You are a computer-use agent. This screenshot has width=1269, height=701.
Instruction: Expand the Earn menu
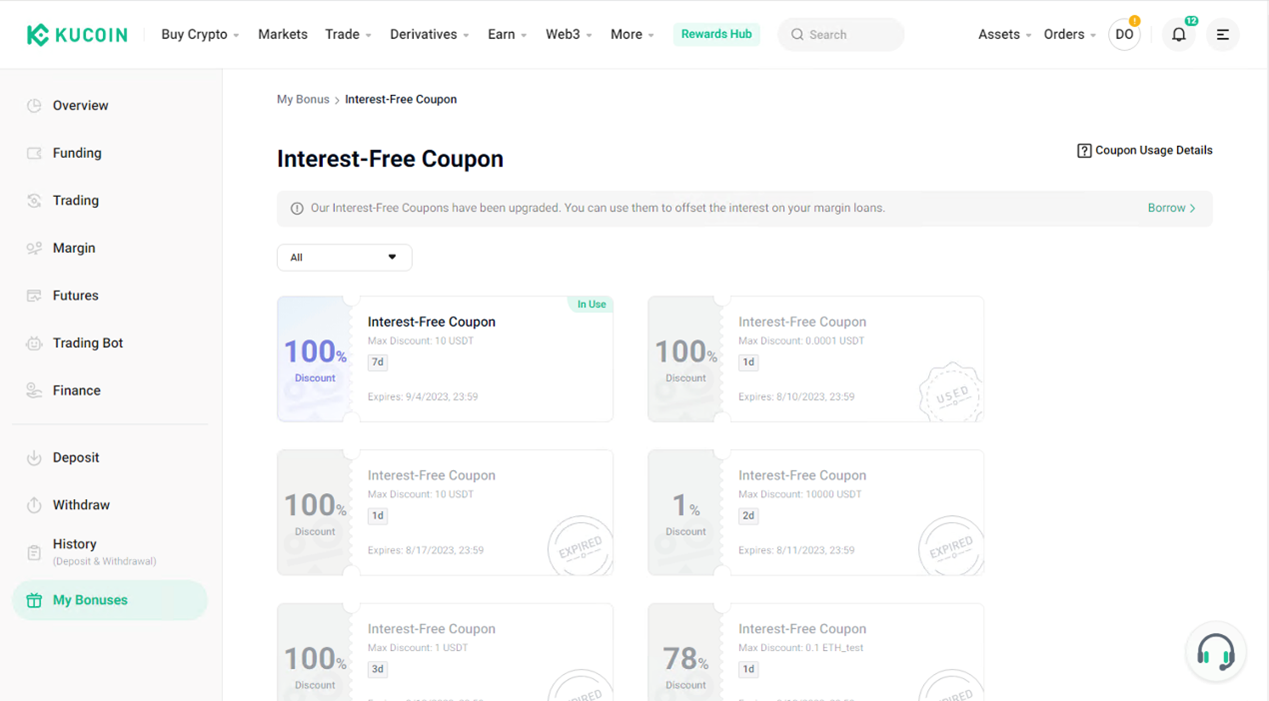[x=507, y=34]
